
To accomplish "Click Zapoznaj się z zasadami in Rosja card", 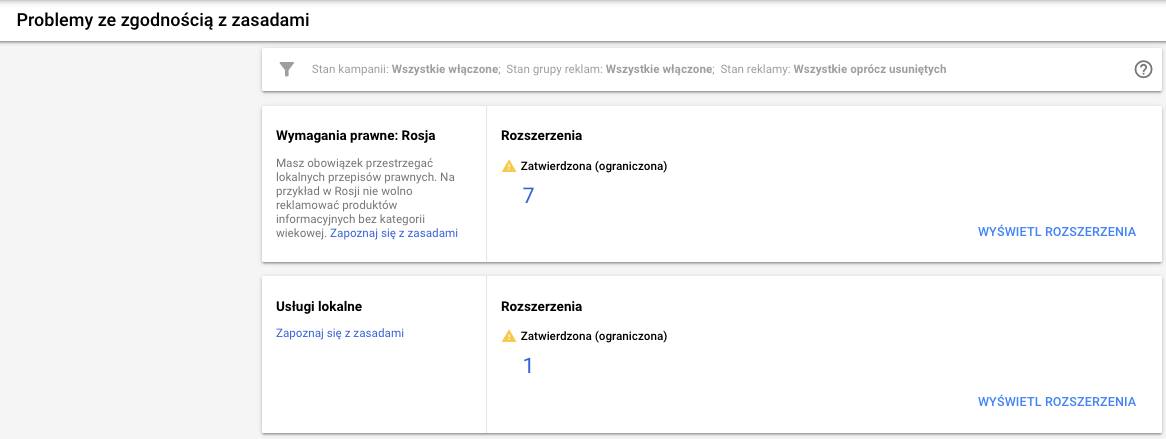I will 394,233.
